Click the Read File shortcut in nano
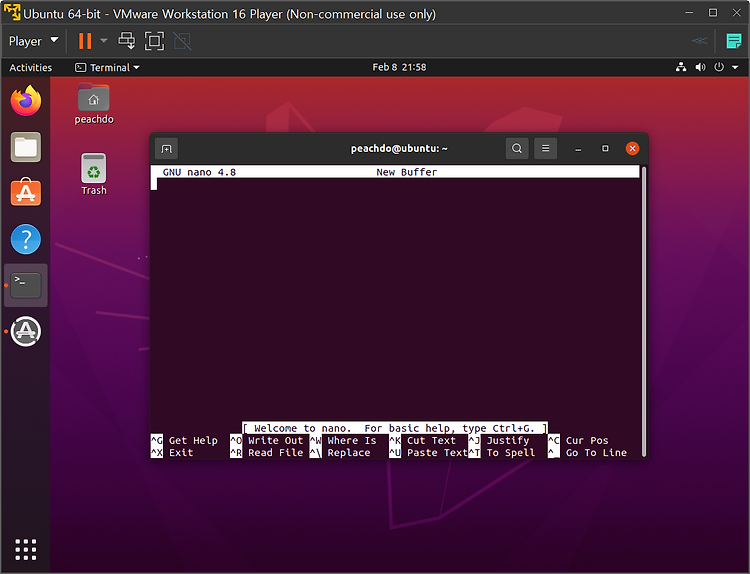The image size is (750, 574). pos(267,453)
